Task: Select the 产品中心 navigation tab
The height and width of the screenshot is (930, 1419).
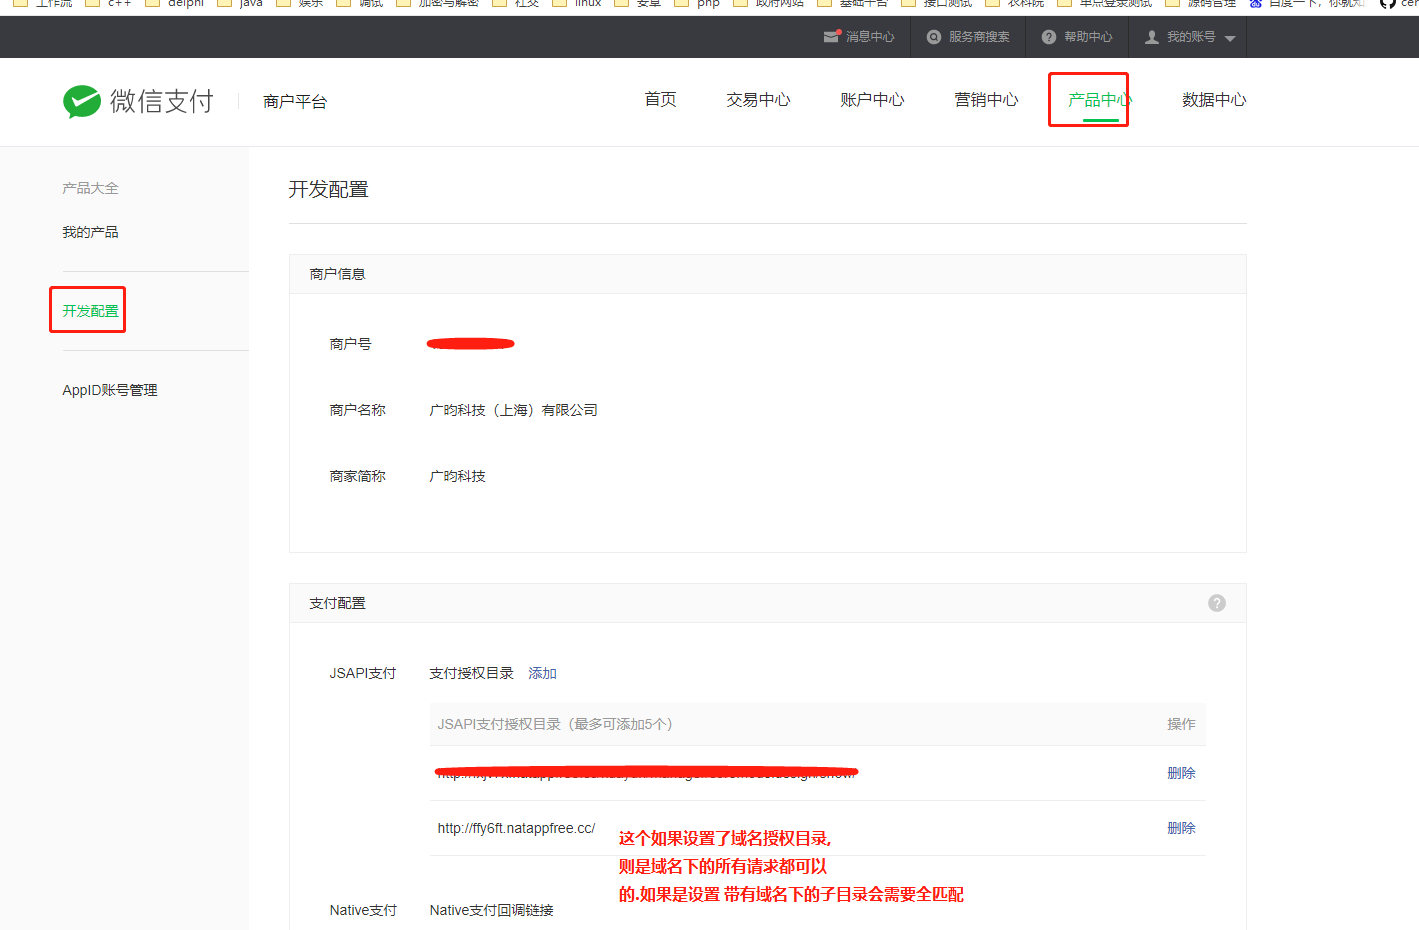Action: (x=1099, y=100)
